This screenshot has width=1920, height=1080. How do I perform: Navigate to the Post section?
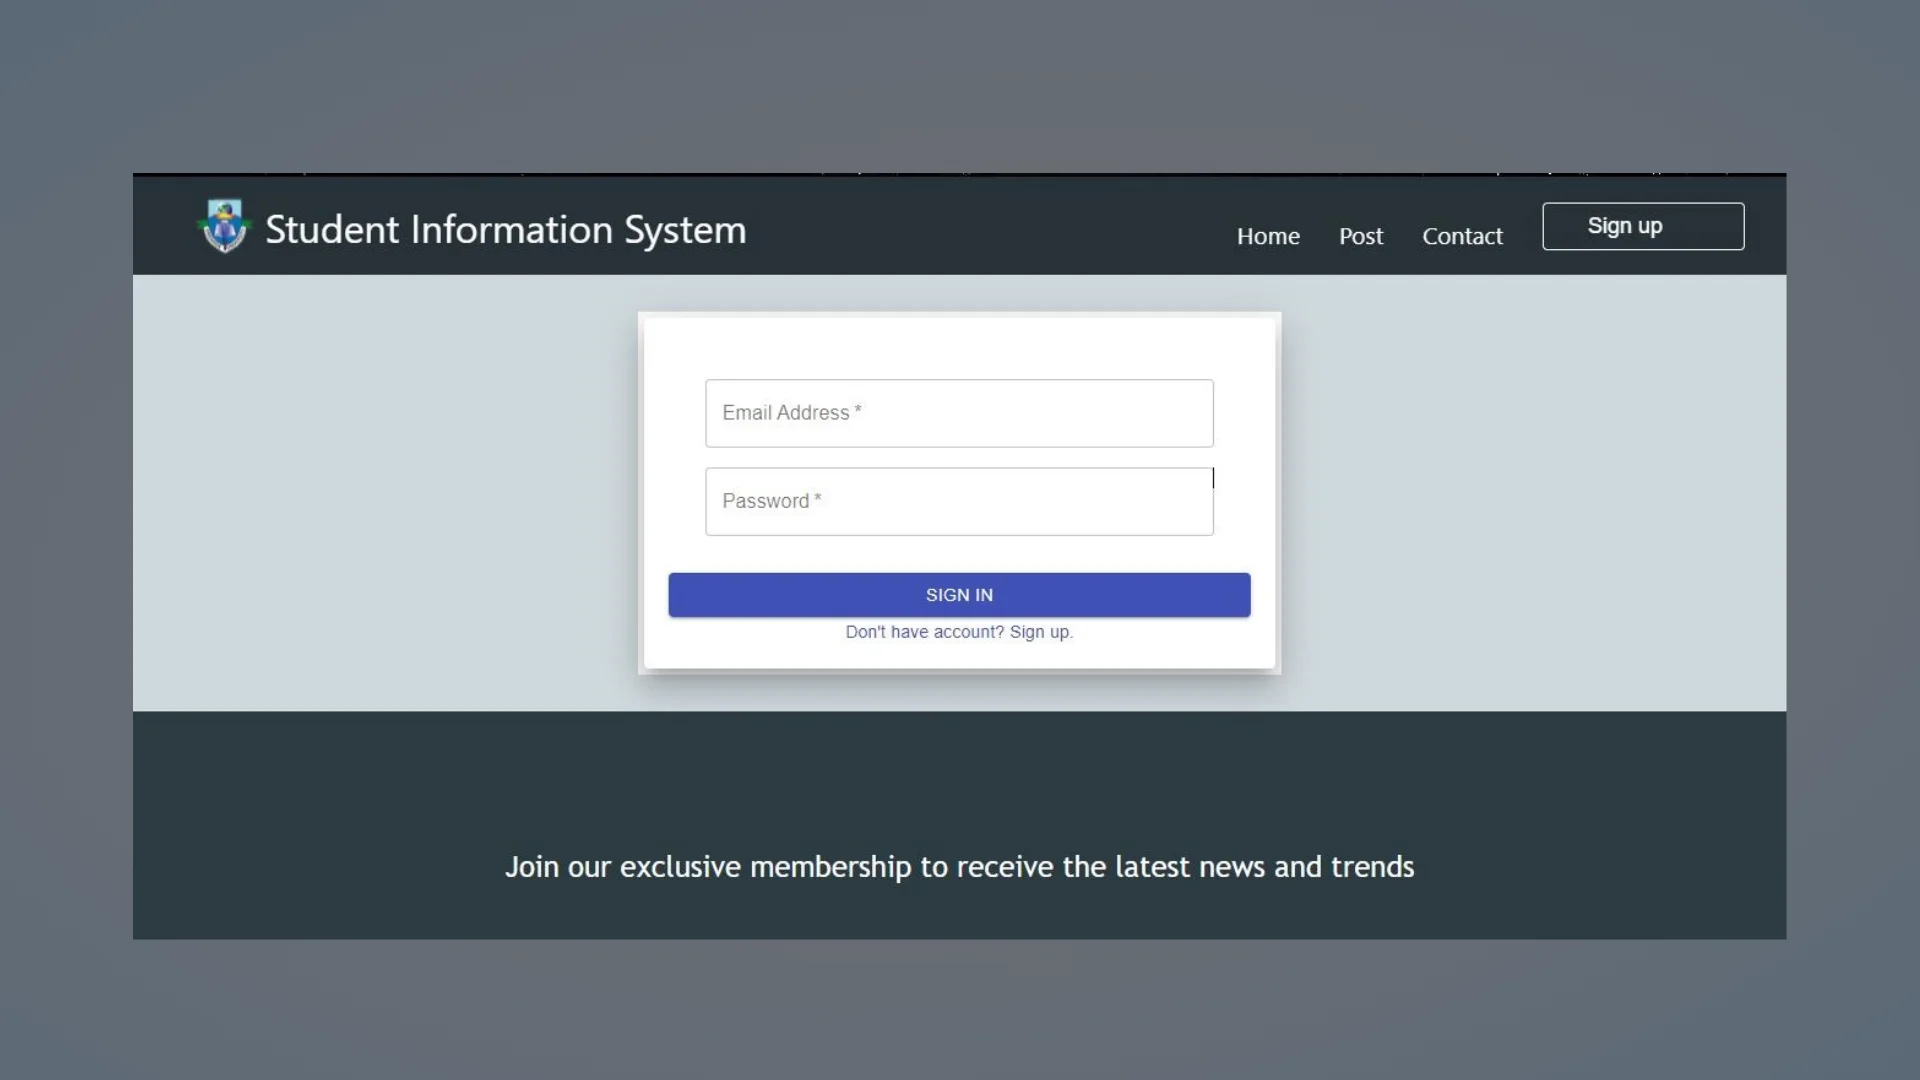coord(1360,236)
